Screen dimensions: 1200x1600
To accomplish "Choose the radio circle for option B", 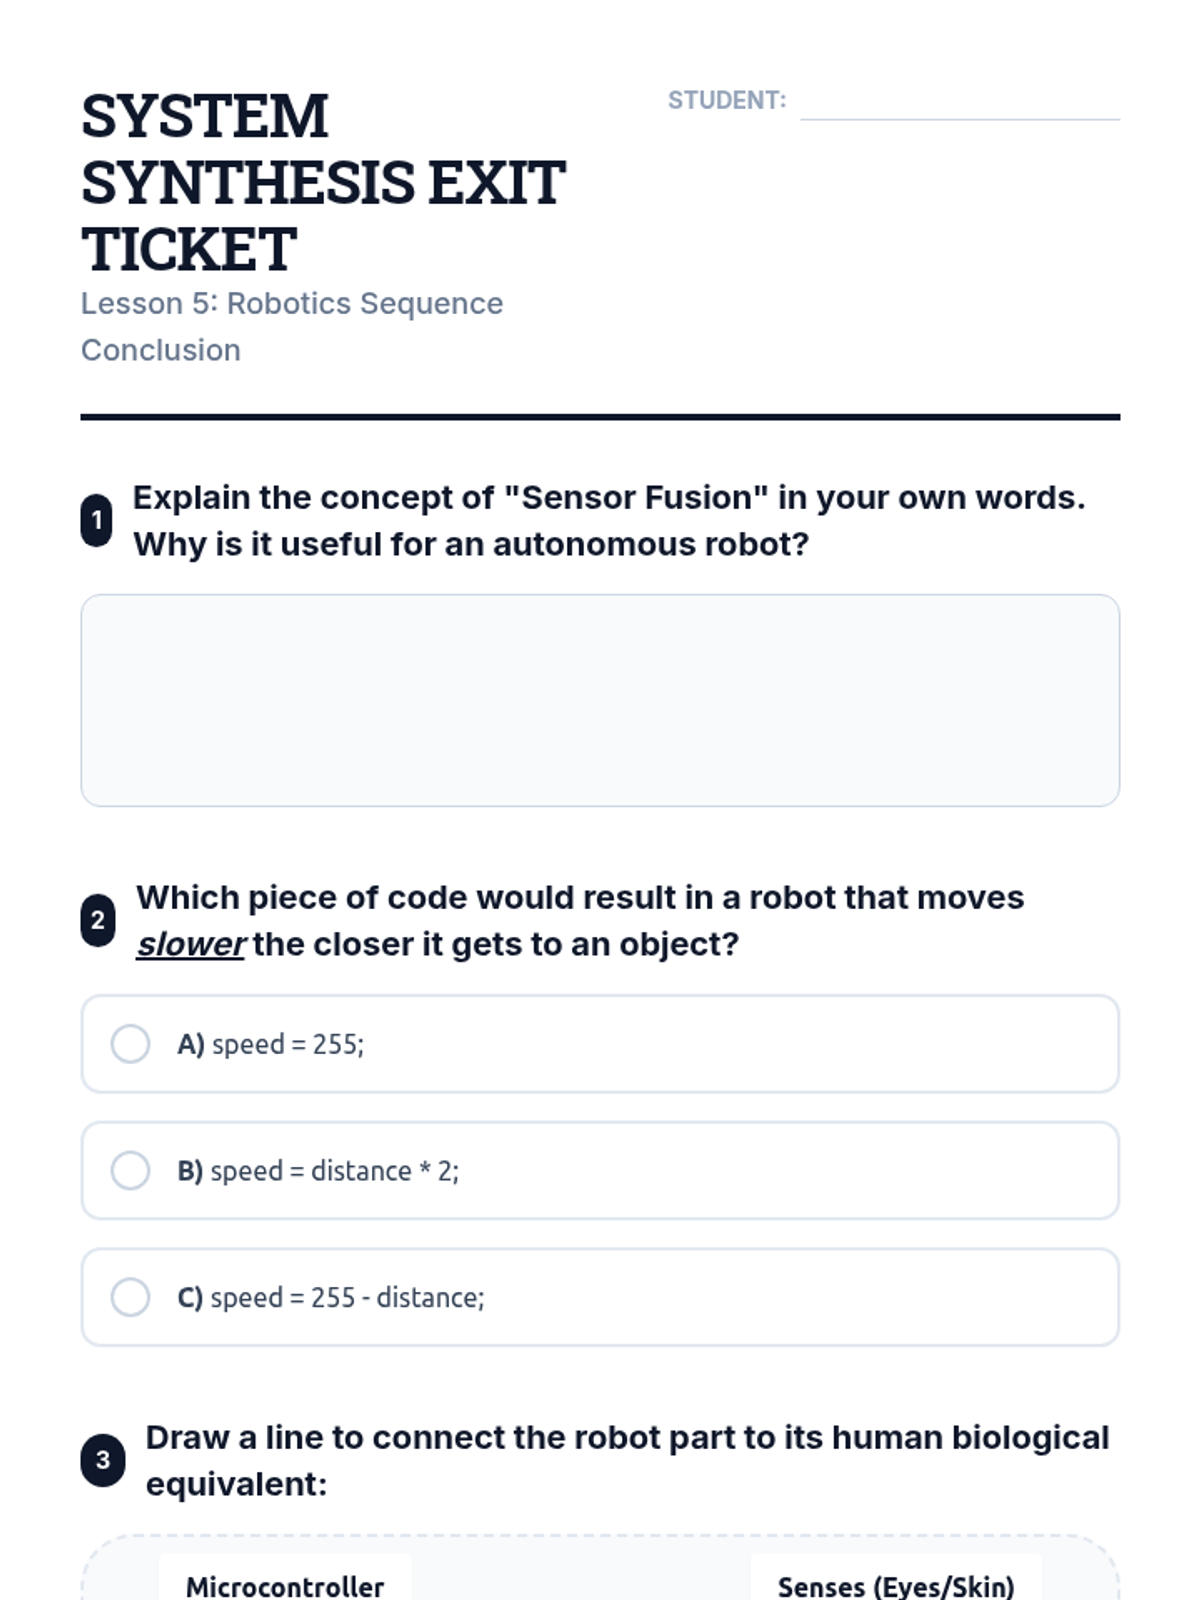I will [130, 1170].
